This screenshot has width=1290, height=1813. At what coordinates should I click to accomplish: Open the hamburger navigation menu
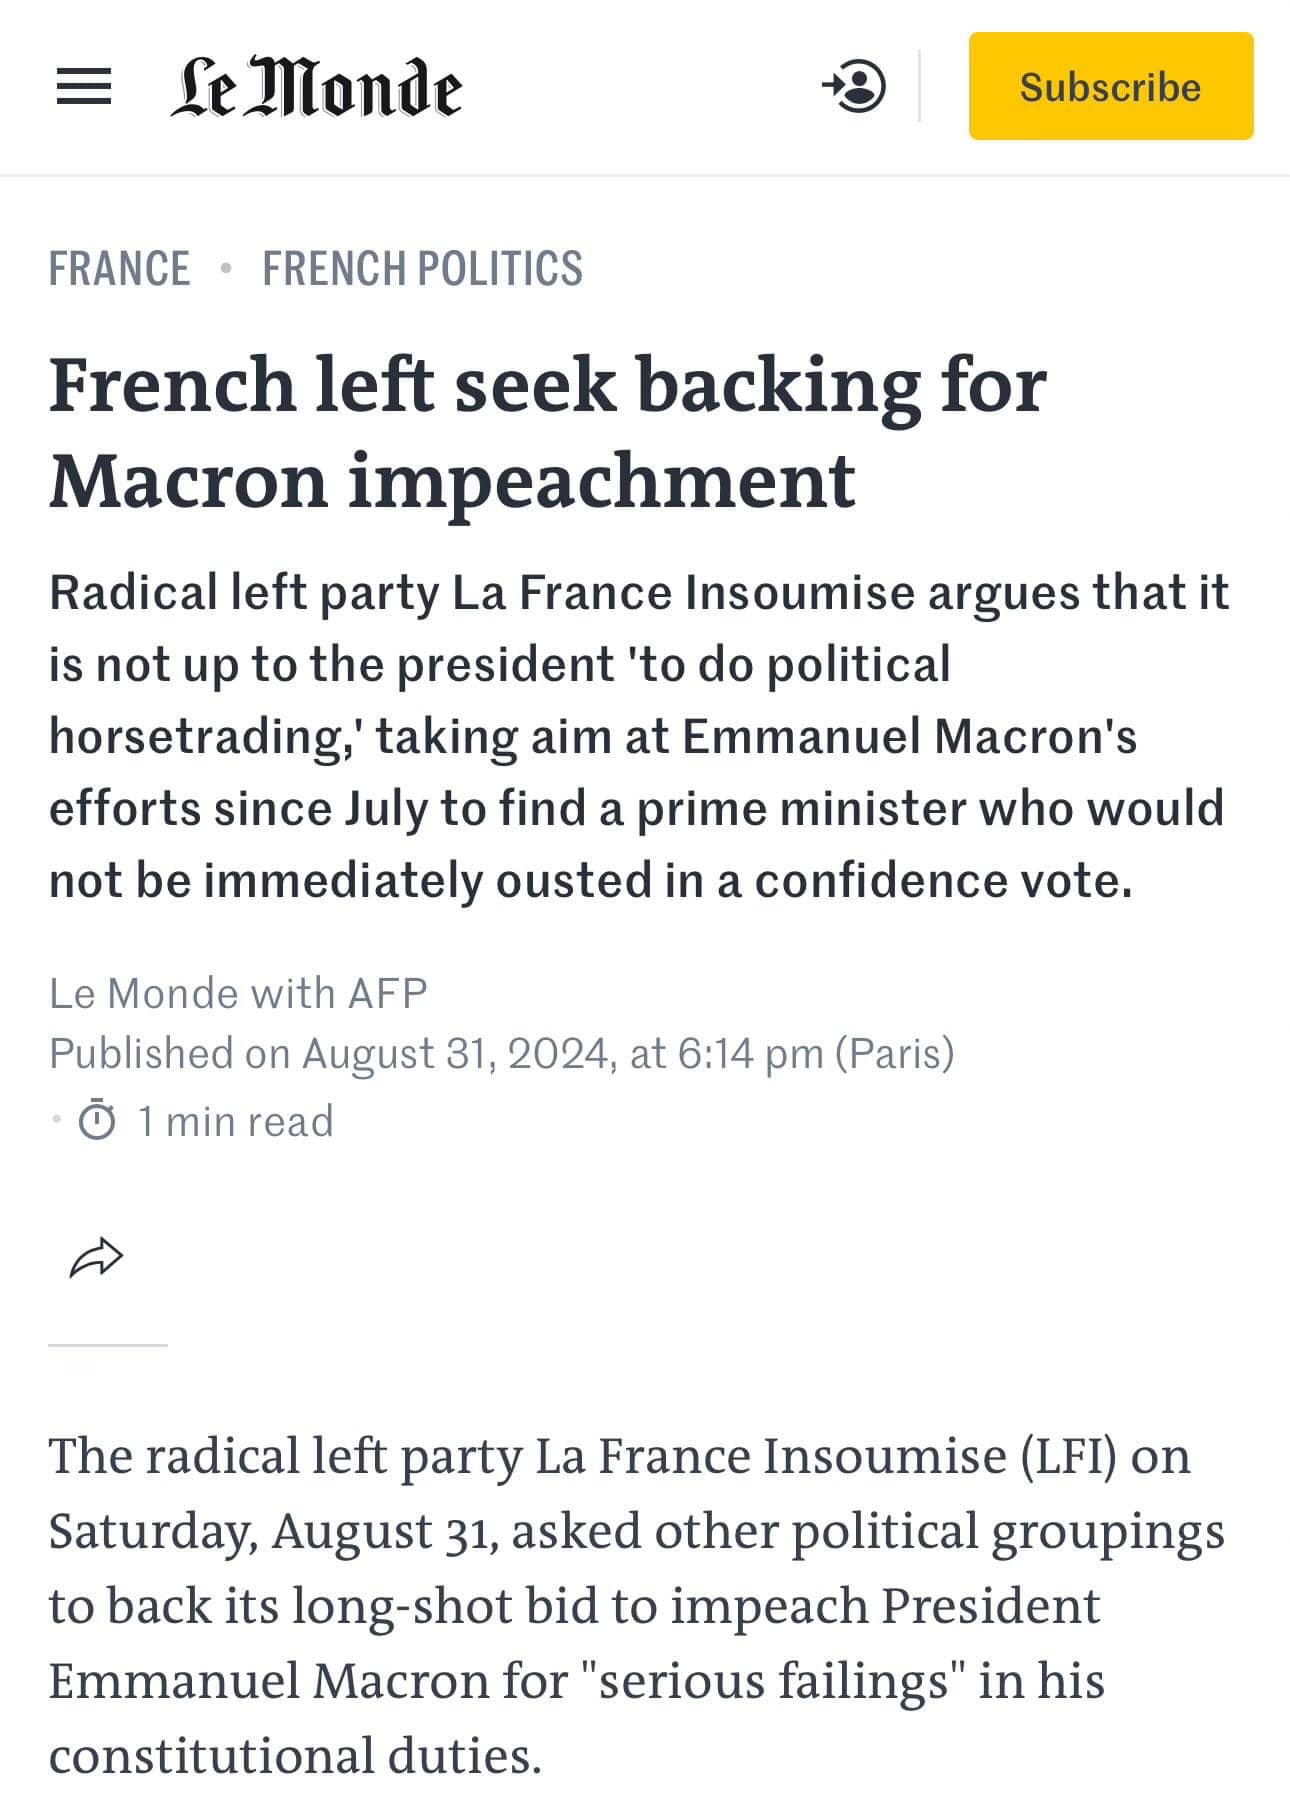tap(84, 87)
